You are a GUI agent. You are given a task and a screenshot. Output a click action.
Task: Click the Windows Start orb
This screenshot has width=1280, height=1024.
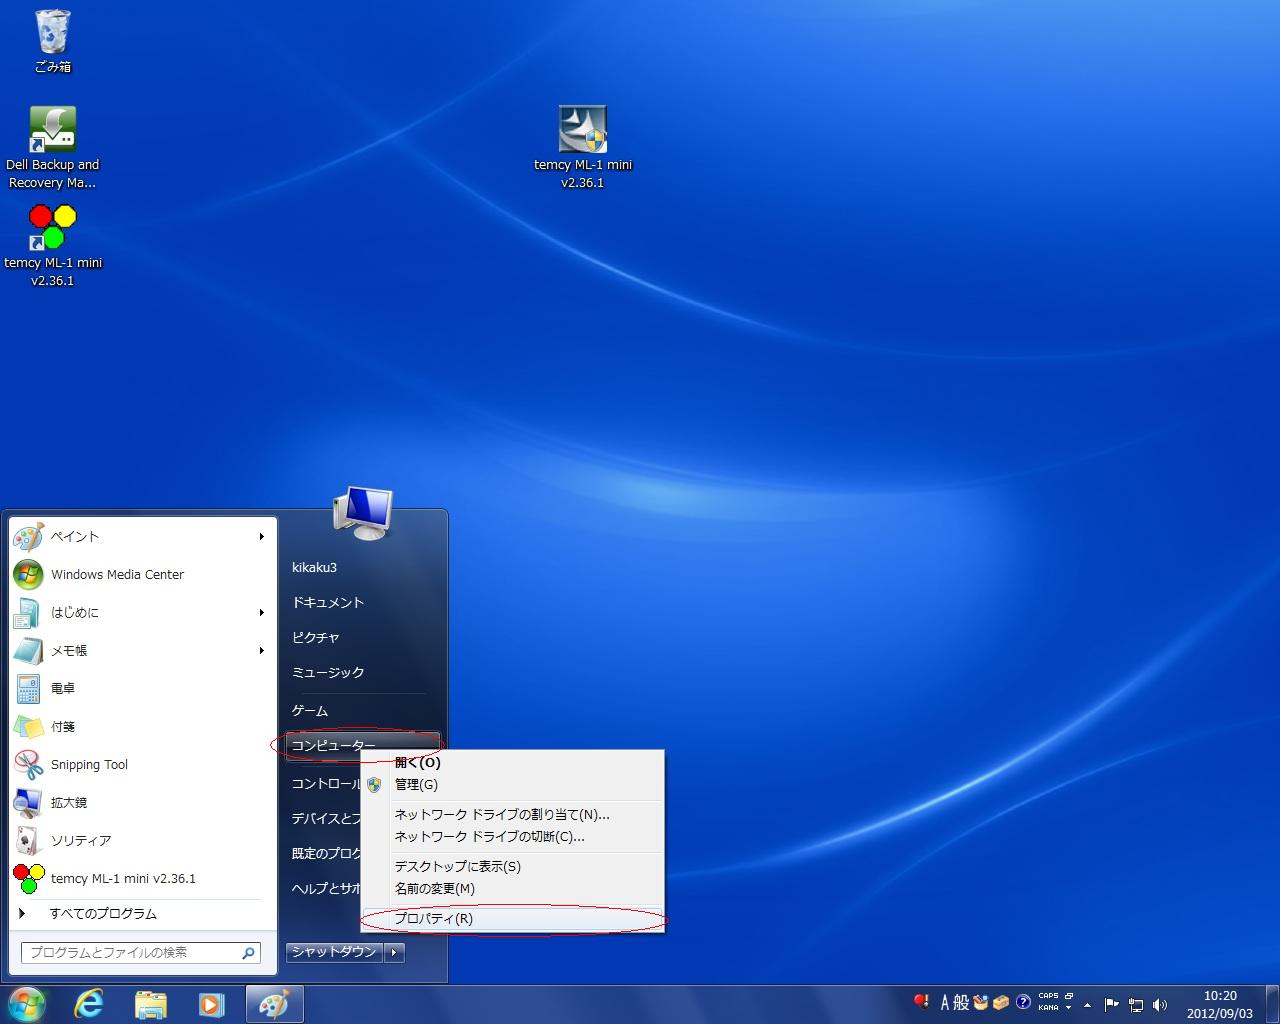27,1004
